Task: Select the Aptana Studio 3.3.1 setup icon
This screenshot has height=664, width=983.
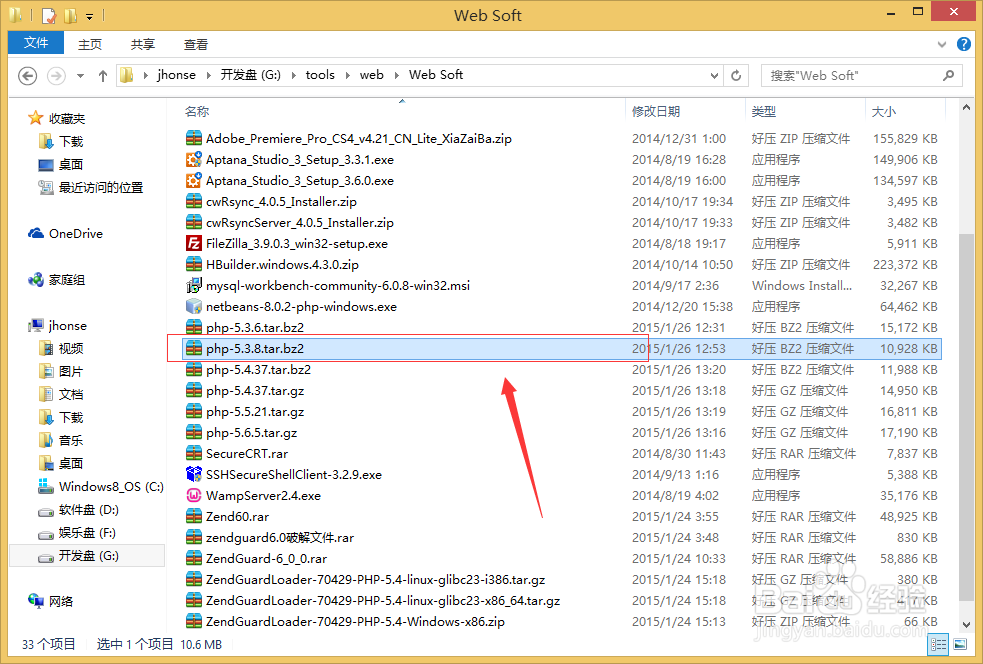Action: pos(194,159)
